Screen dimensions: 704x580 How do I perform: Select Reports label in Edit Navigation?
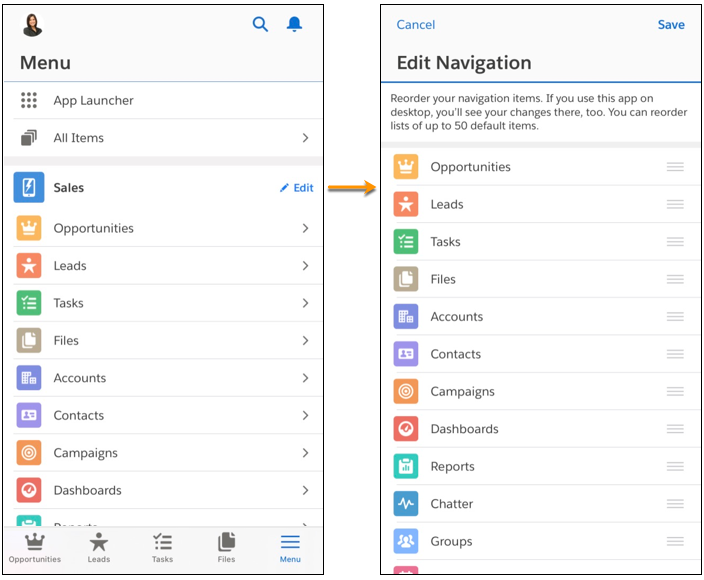(x=452, y=467)
